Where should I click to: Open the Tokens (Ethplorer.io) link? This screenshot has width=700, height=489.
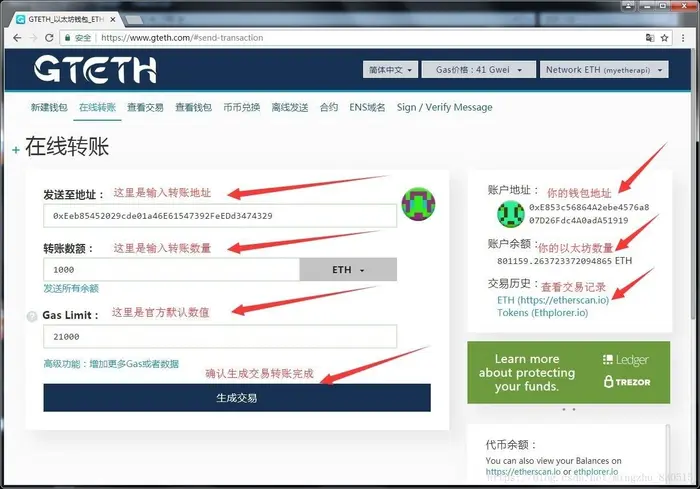coord(542,313)
